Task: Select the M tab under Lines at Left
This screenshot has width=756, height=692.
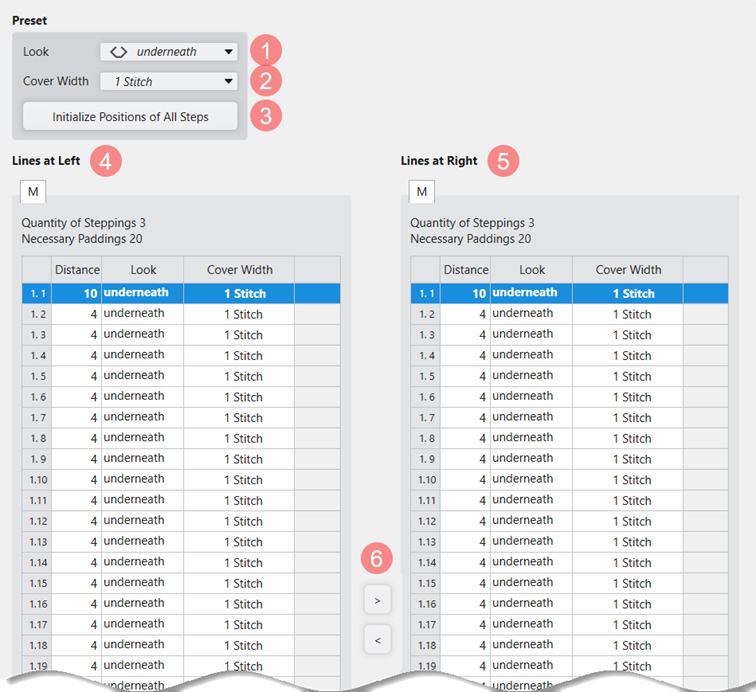Action: [32, 190]
